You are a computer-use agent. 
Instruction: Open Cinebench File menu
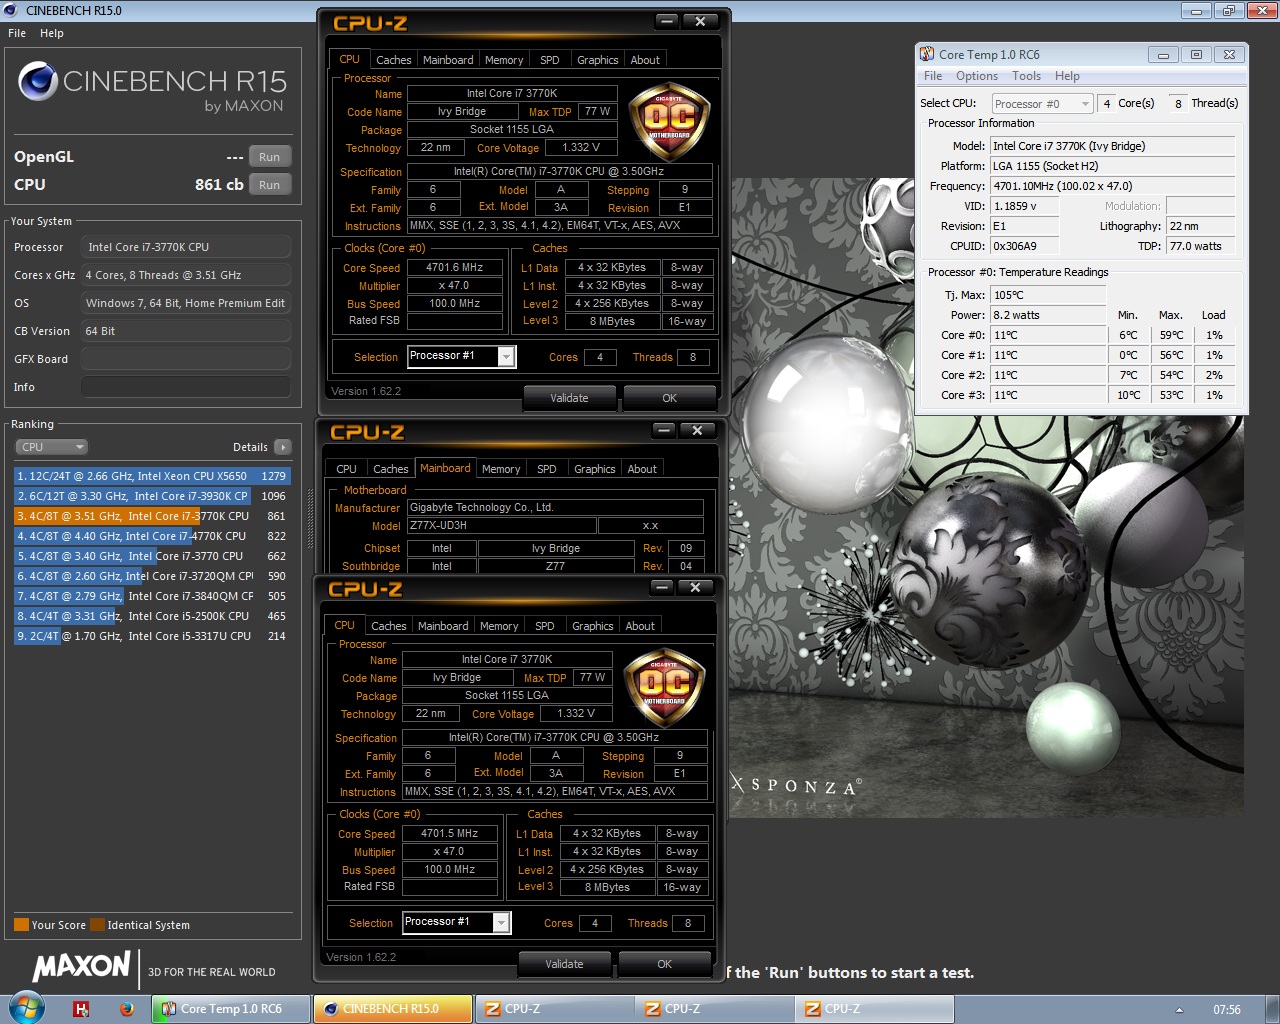17,33
